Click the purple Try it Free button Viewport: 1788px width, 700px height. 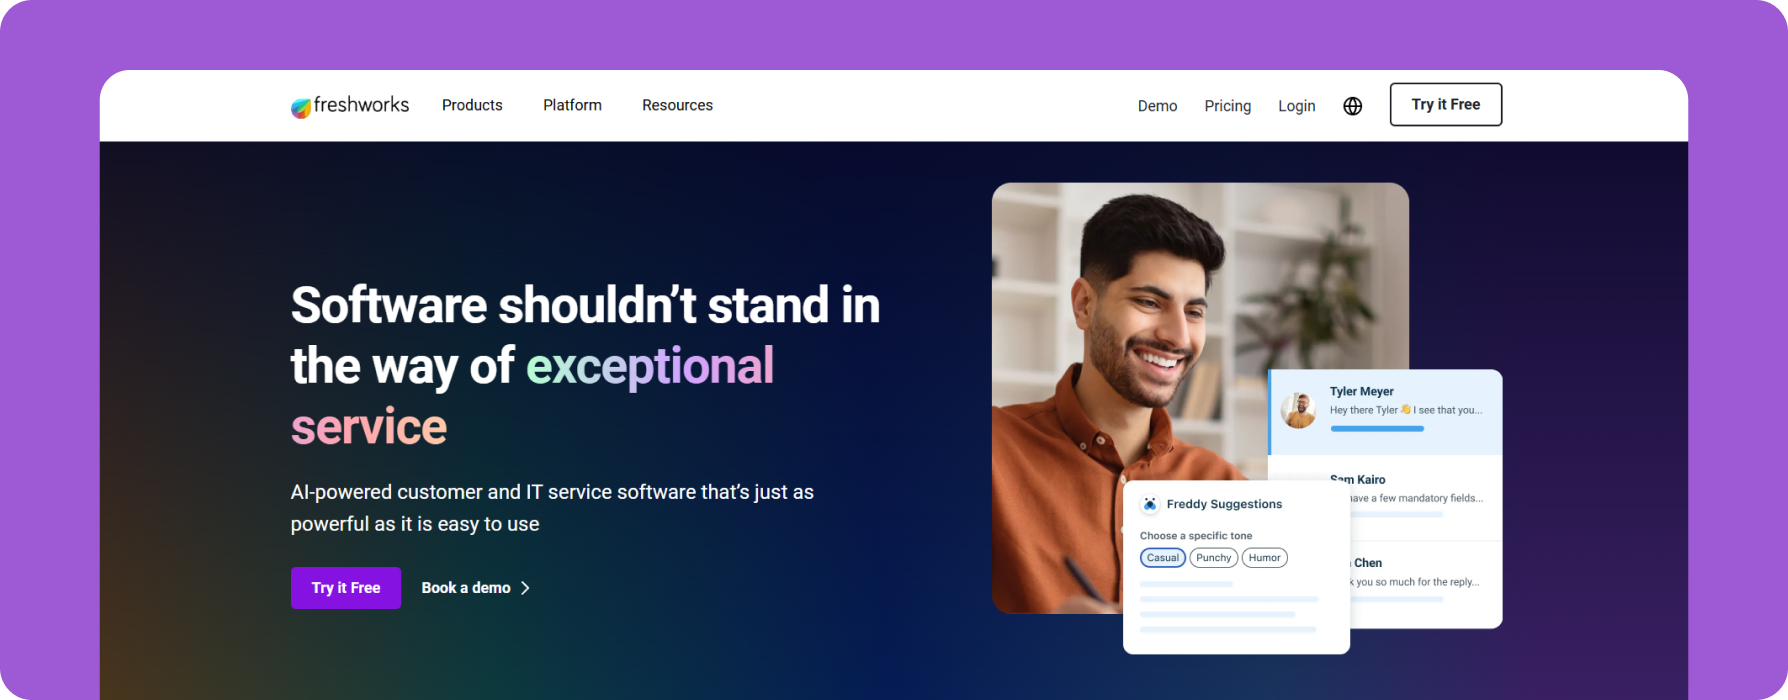point(346,588)
